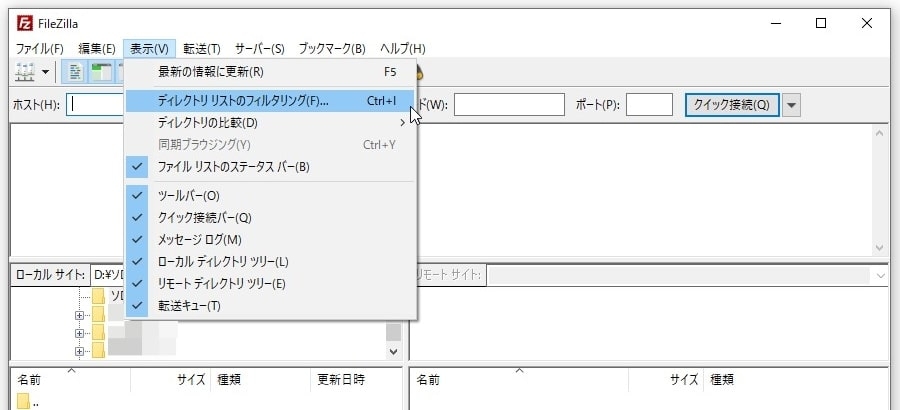The height and width of the screenshot is (410, 900).
Task: Uncheck 転送キュー in the menu
Action: pos(189,306)
